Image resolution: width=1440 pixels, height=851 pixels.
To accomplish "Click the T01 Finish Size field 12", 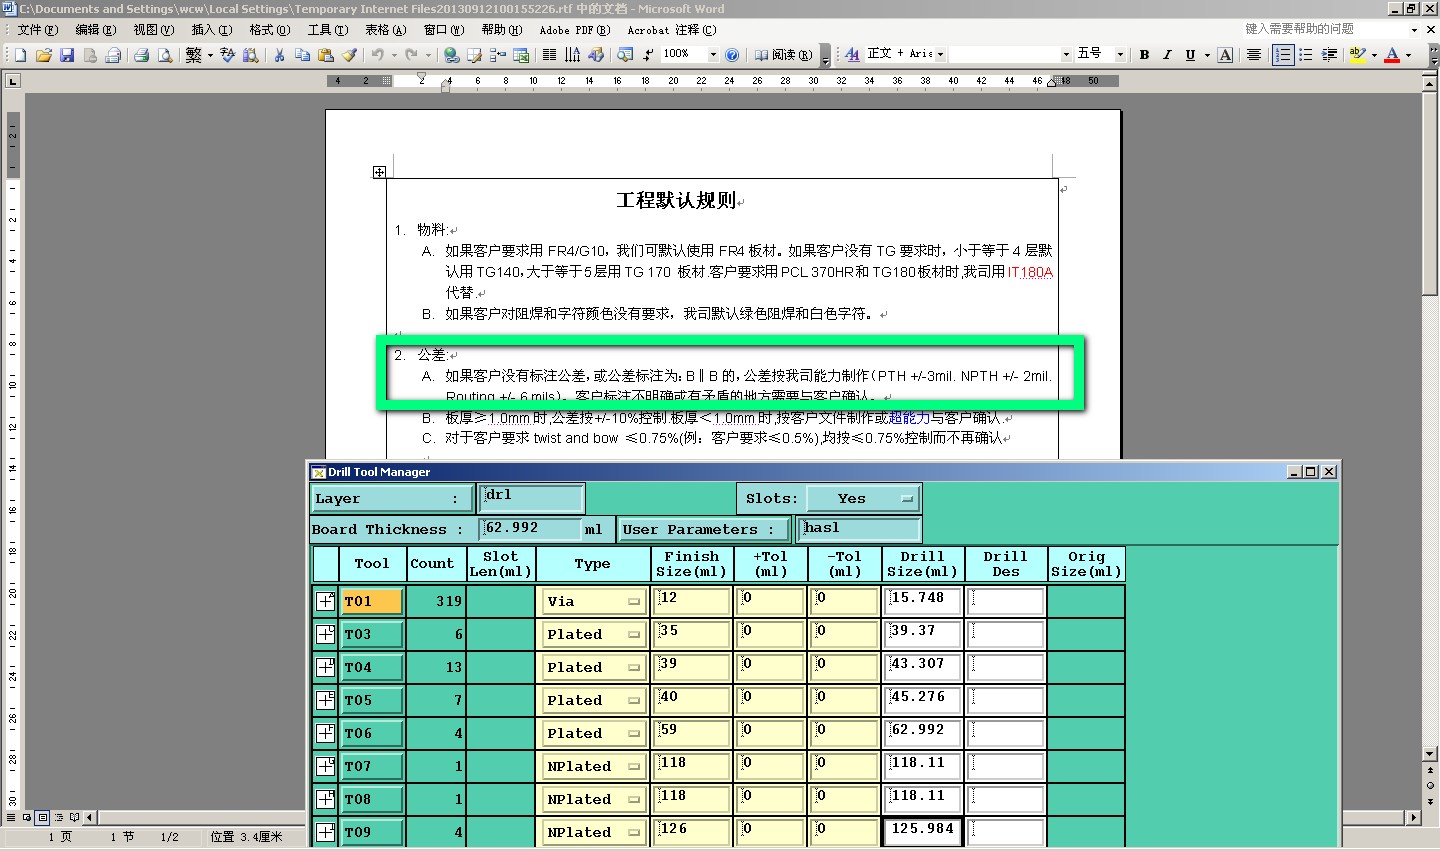I will 692,601.
